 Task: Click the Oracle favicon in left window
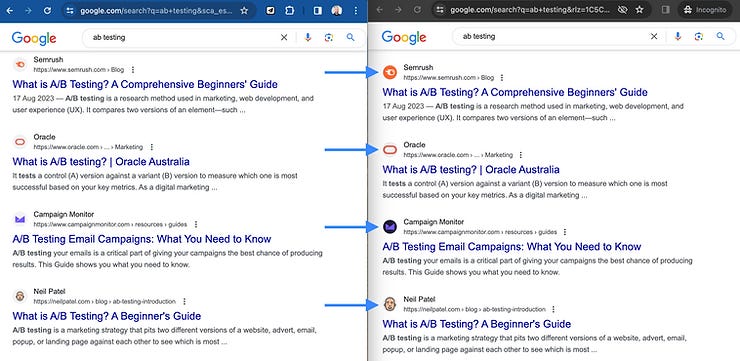pyautogui.click(x=20, y=142)
